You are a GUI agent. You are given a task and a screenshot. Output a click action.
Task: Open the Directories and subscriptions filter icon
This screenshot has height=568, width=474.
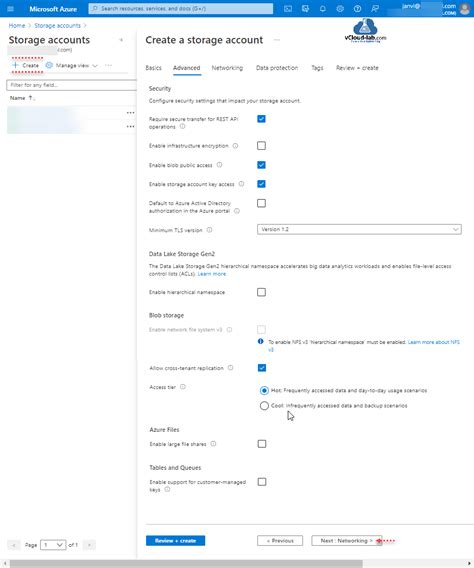pos(305,9)
